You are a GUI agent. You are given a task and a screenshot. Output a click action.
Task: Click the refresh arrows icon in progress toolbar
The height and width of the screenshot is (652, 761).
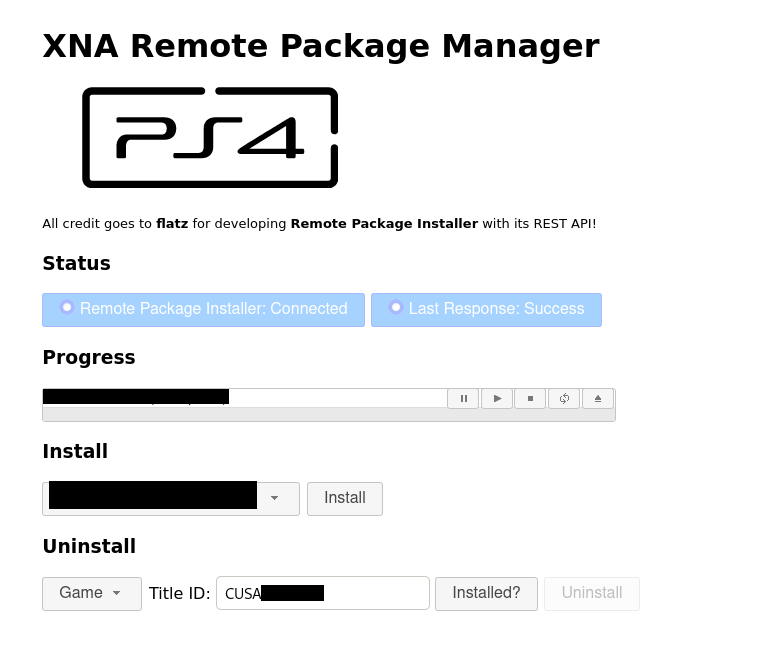pos(564,399)
